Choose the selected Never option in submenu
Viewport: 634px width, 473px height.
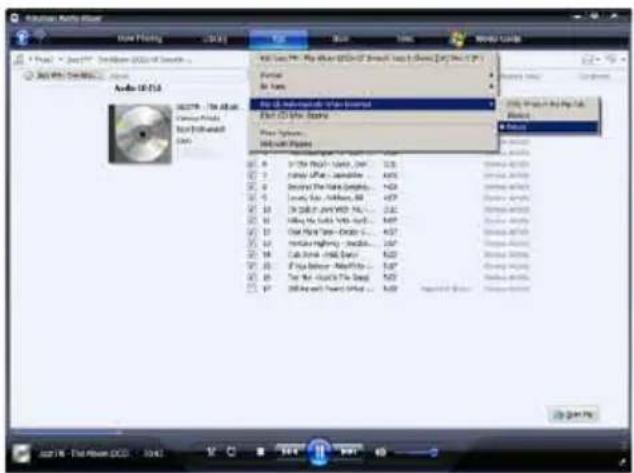pyautogui.click(x=549, y=127)
